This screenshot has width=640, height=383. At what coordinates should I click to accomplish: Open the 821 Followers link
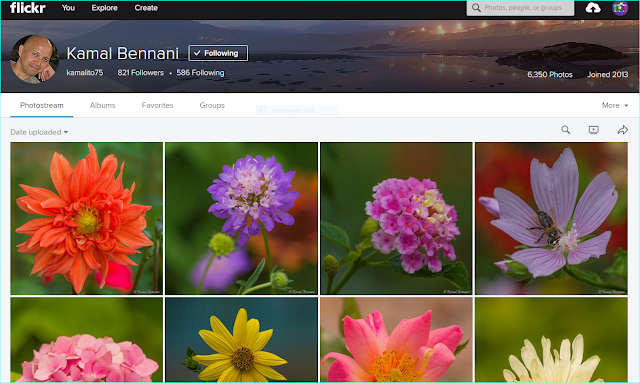tap(140, 73)
